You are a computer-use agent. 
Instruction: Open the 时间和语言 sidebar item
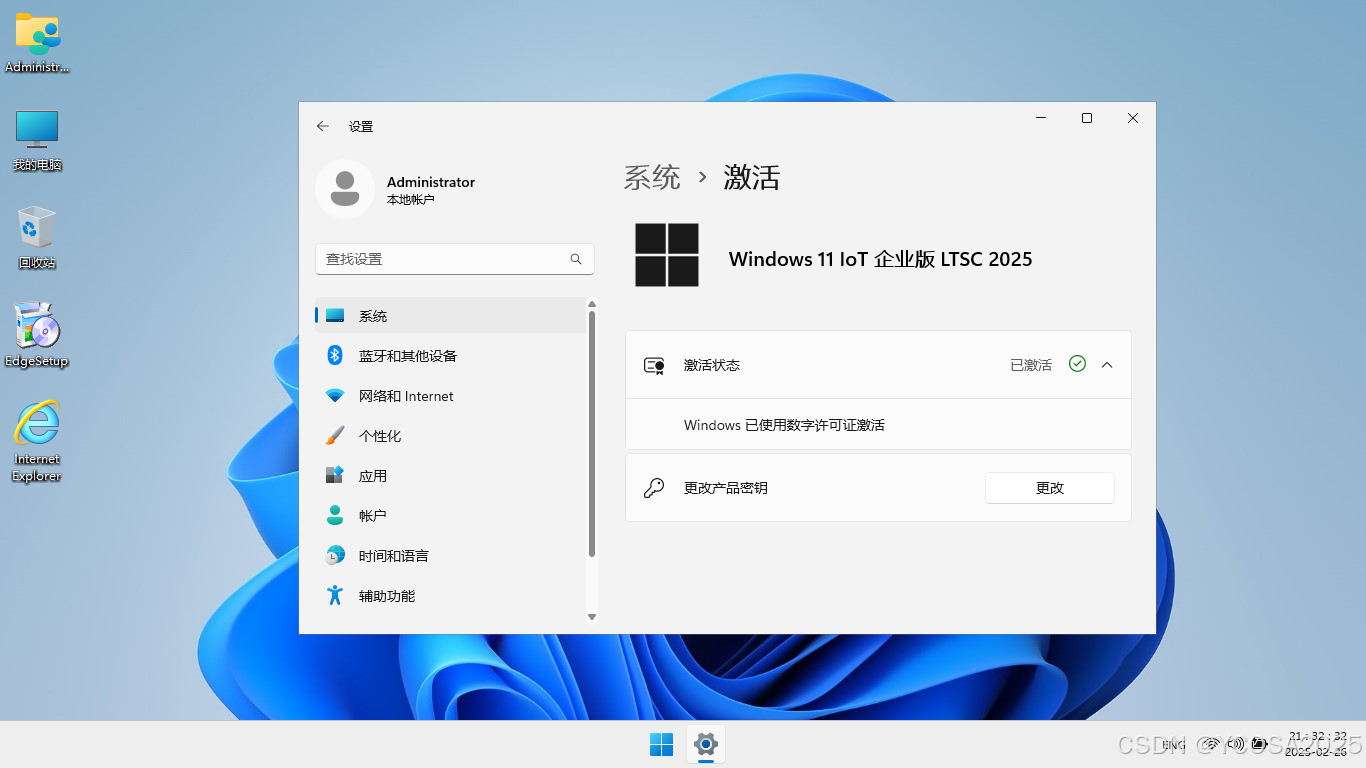point(450,555)
